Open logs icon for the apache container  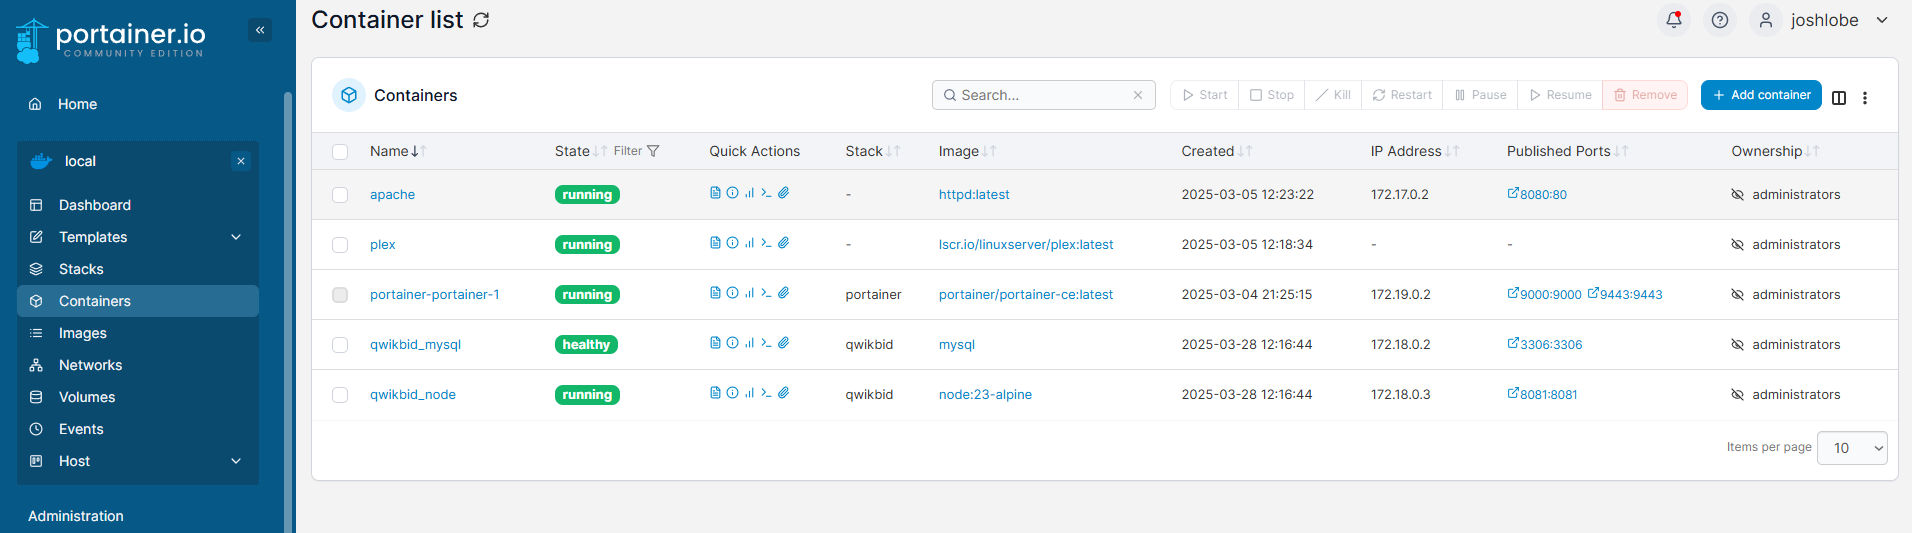click(715, 193)
